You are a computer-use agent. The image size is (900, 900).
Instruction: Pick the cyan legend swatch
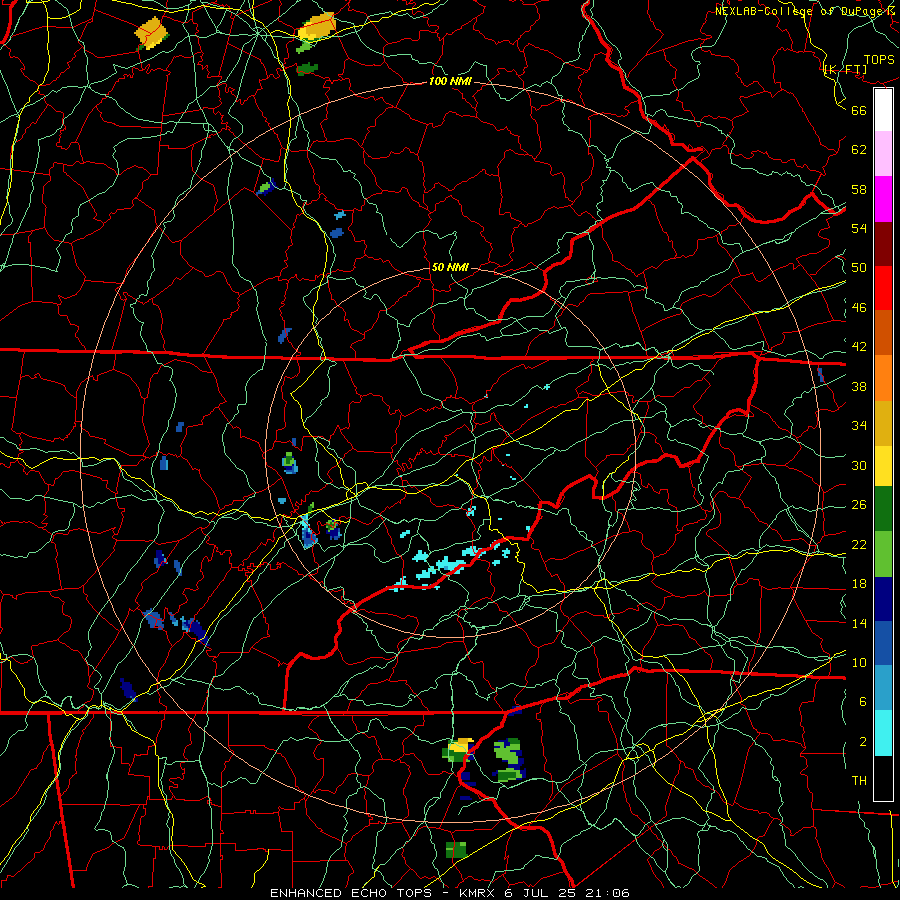point(883,733)
